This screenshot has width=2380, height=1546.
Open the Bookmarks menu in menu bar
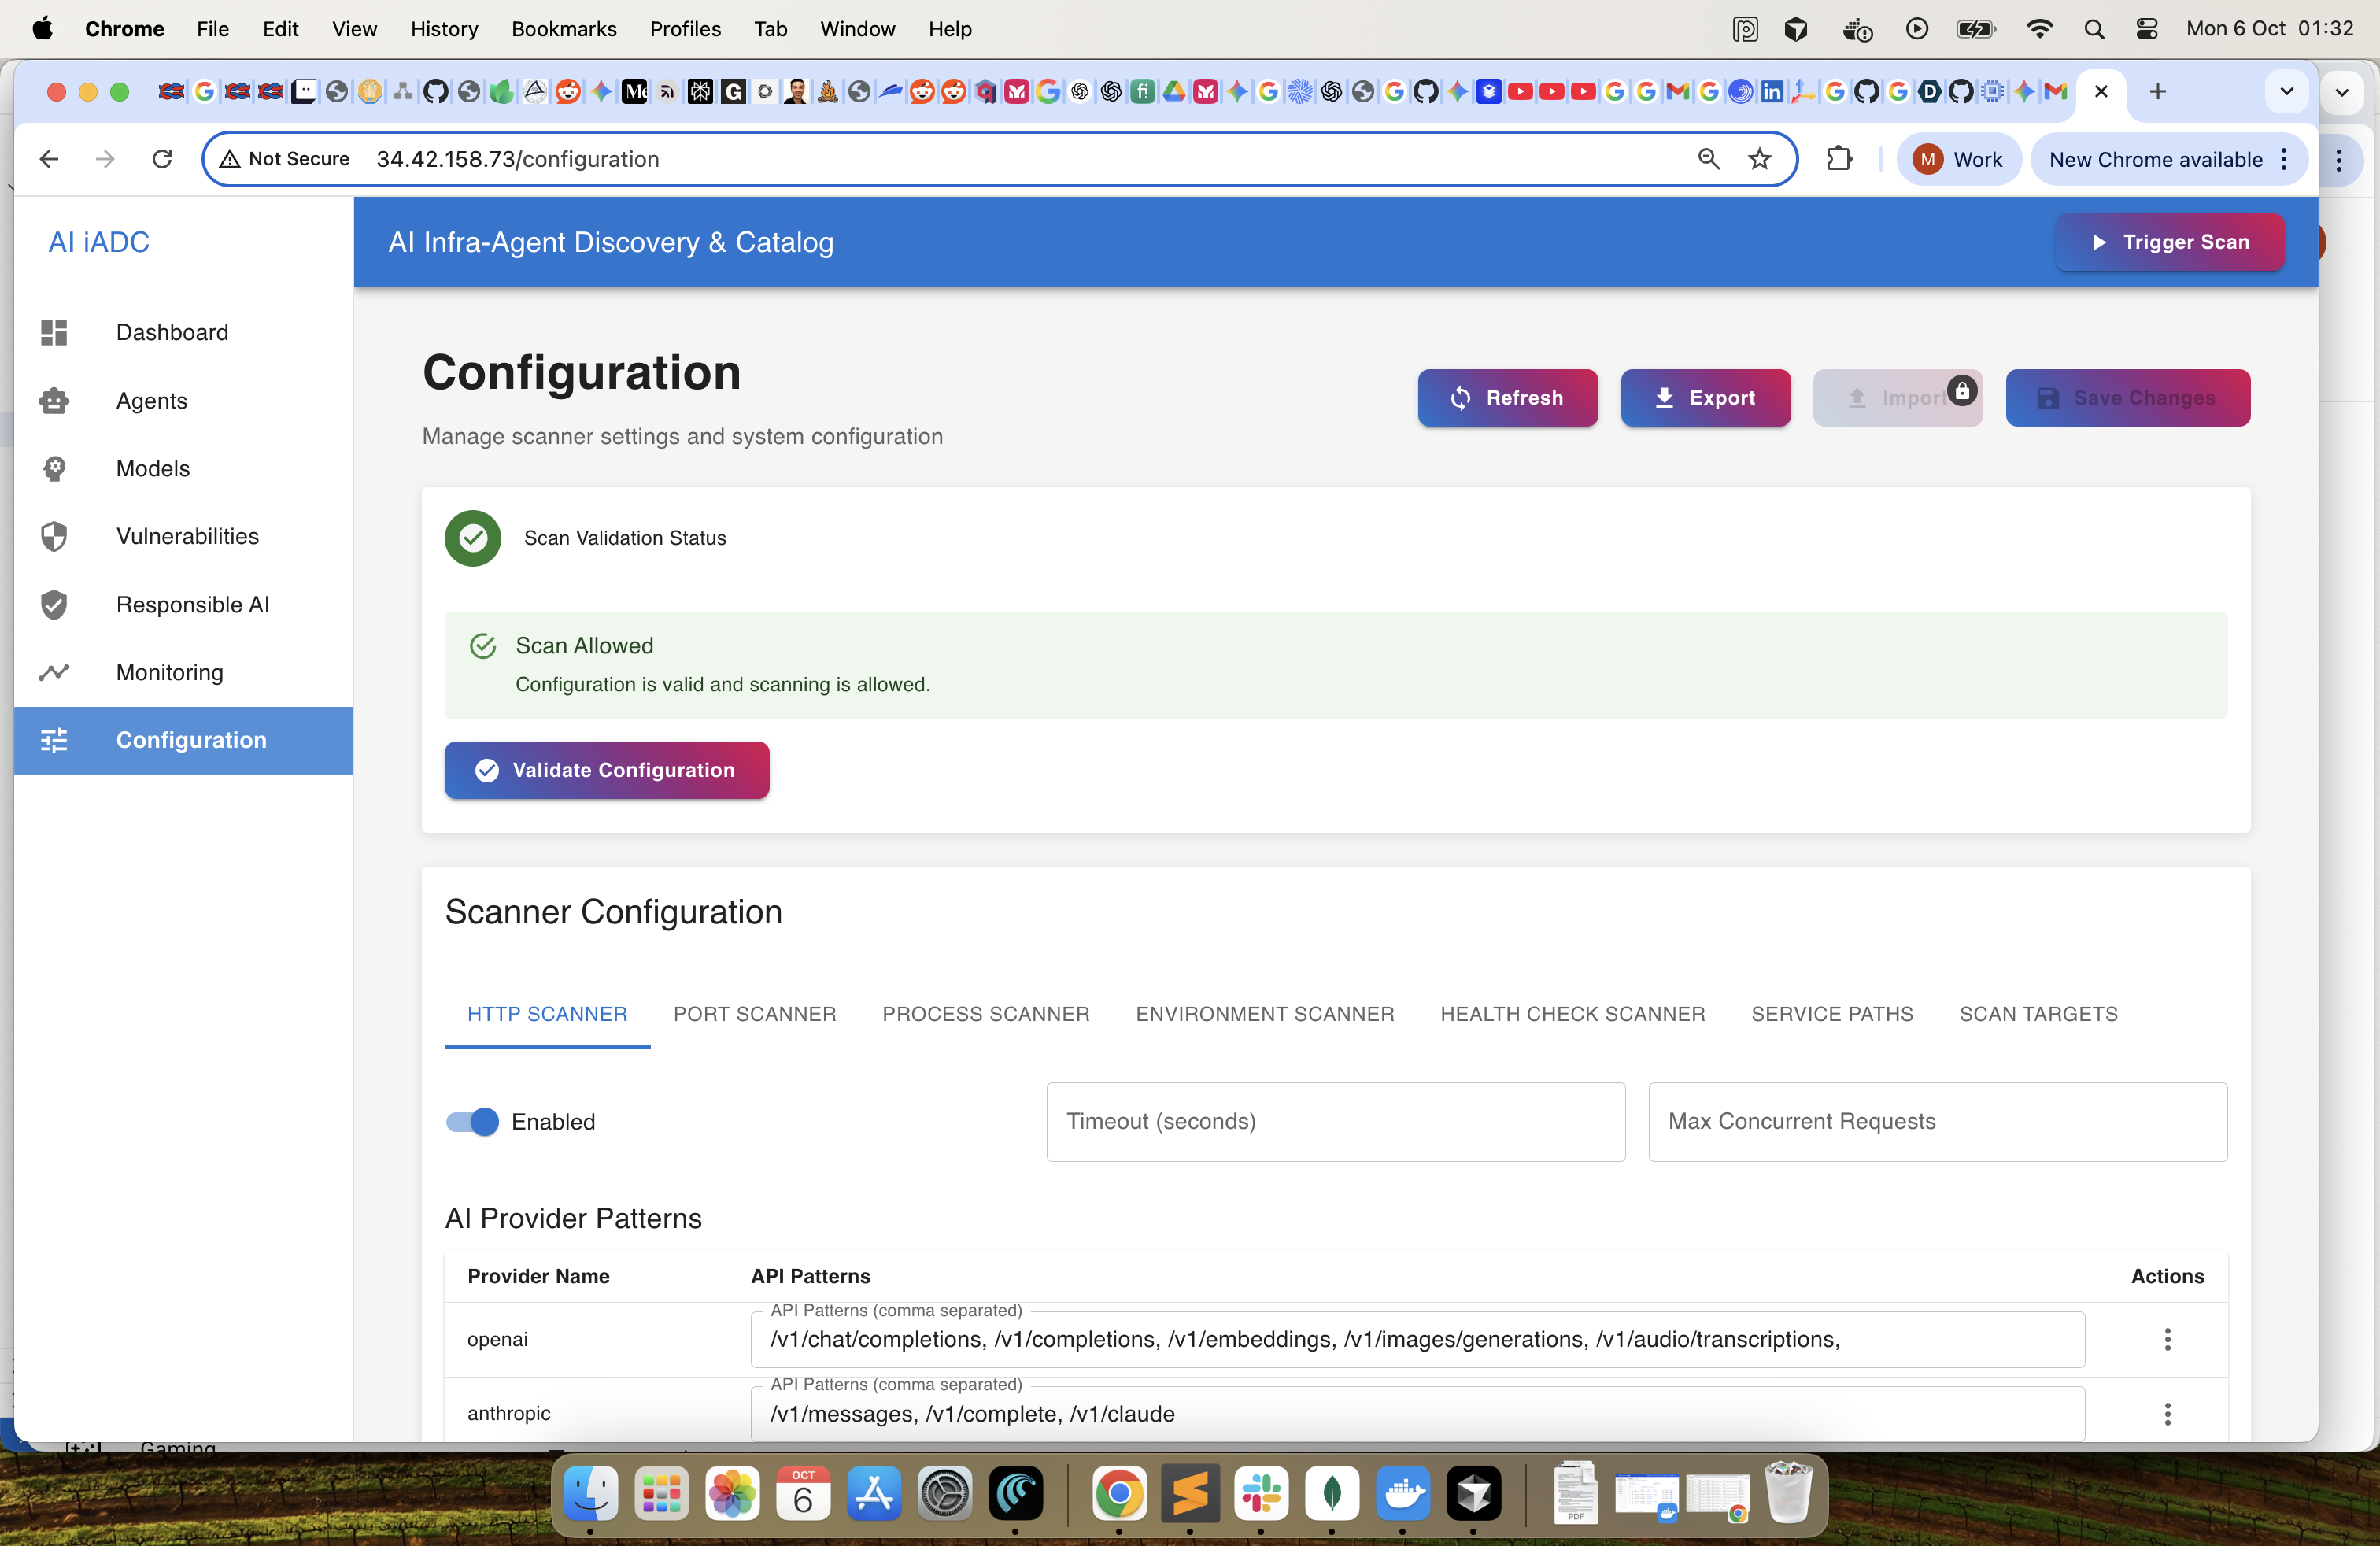pyautogui.click(x=563, y=28)
